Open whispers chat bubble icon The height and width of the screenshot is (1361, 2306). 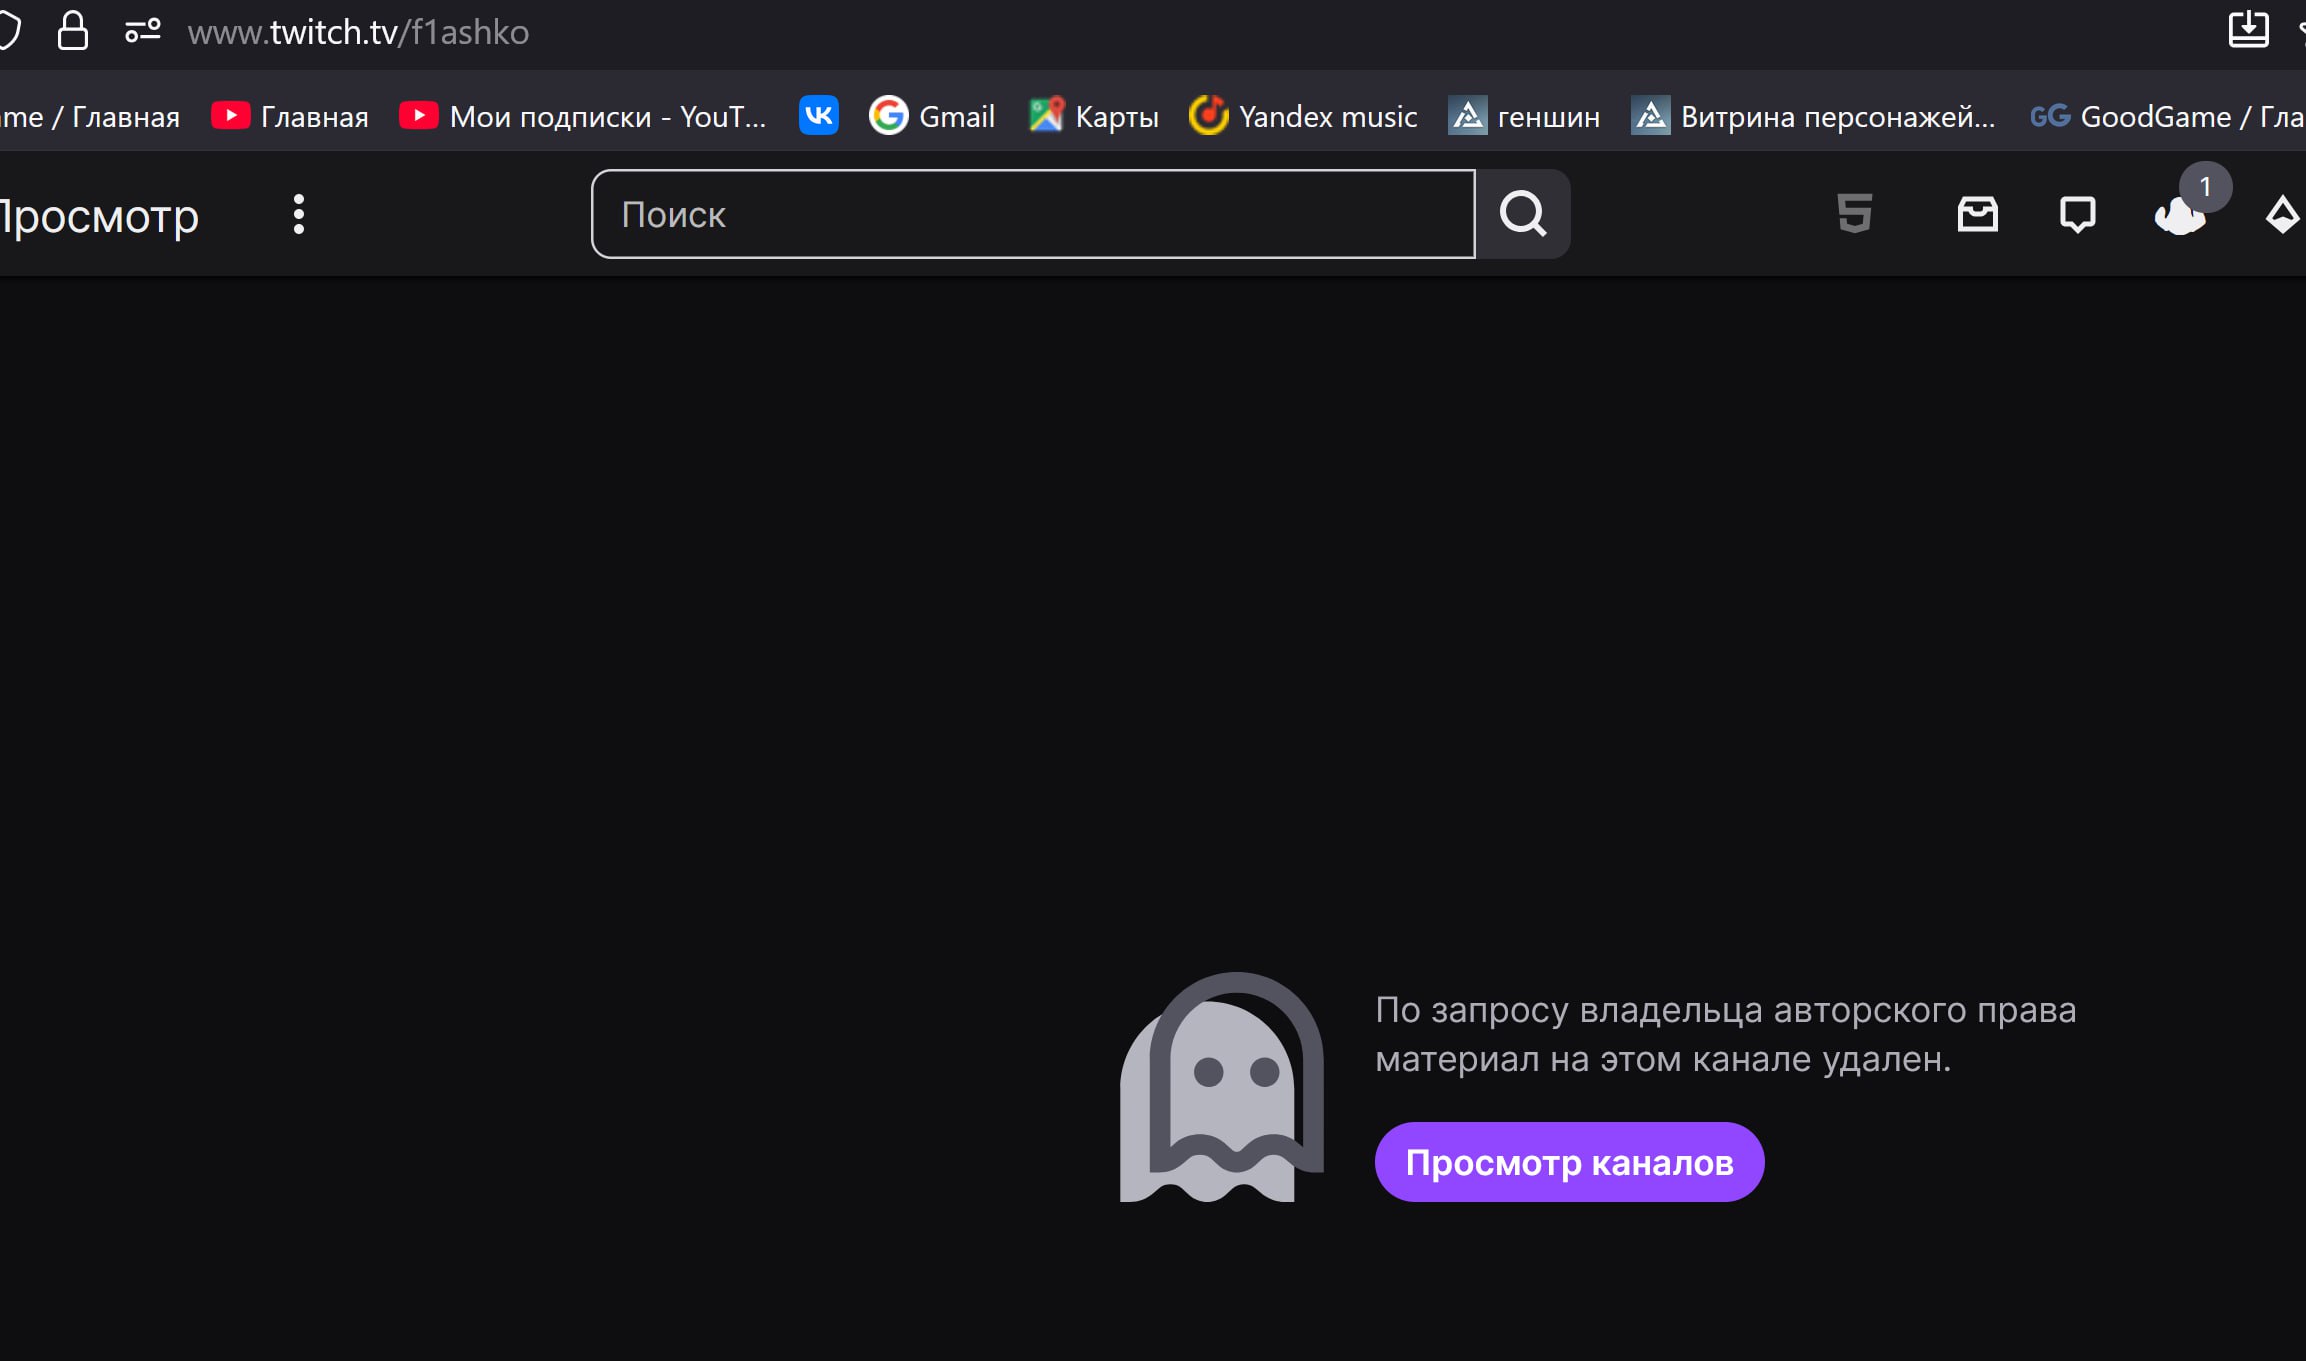tap(2077, 214)
